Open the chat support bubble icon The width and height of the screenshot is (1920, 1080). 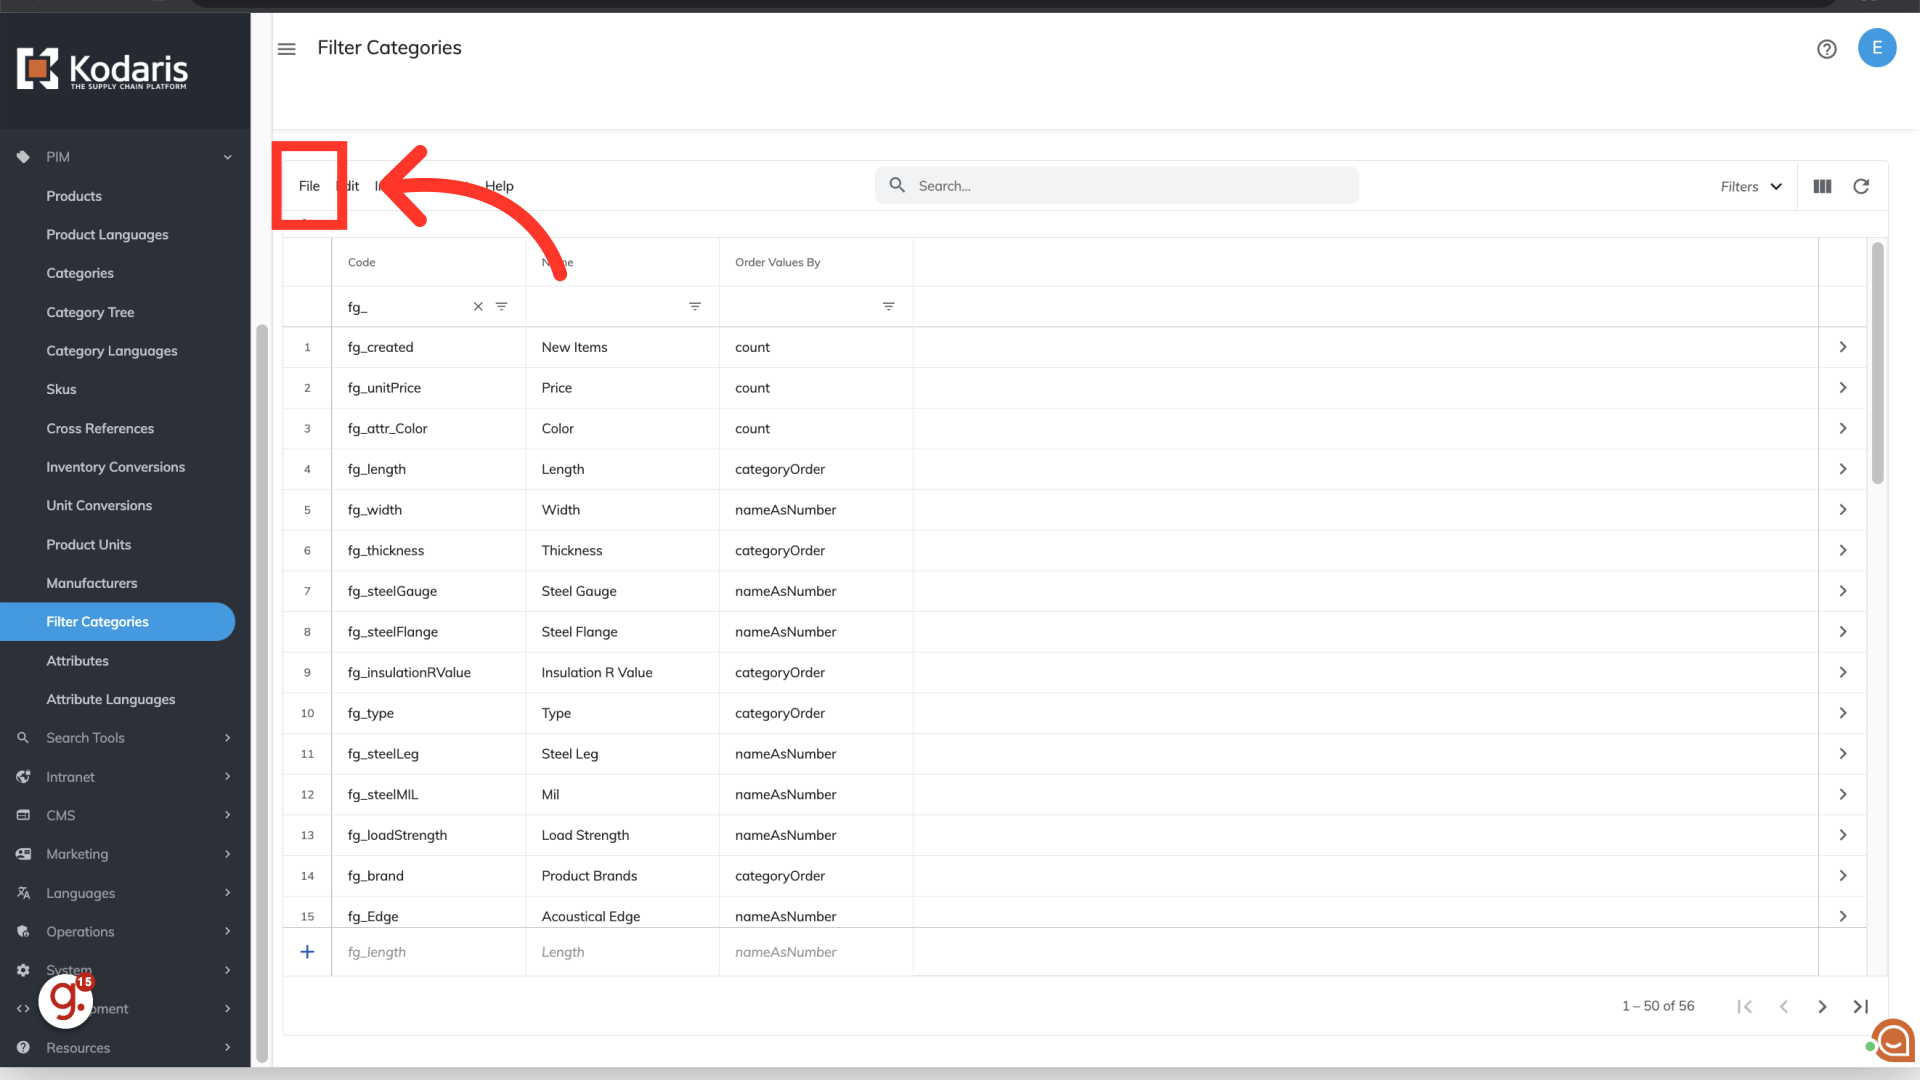[x=1893, y=1040]
